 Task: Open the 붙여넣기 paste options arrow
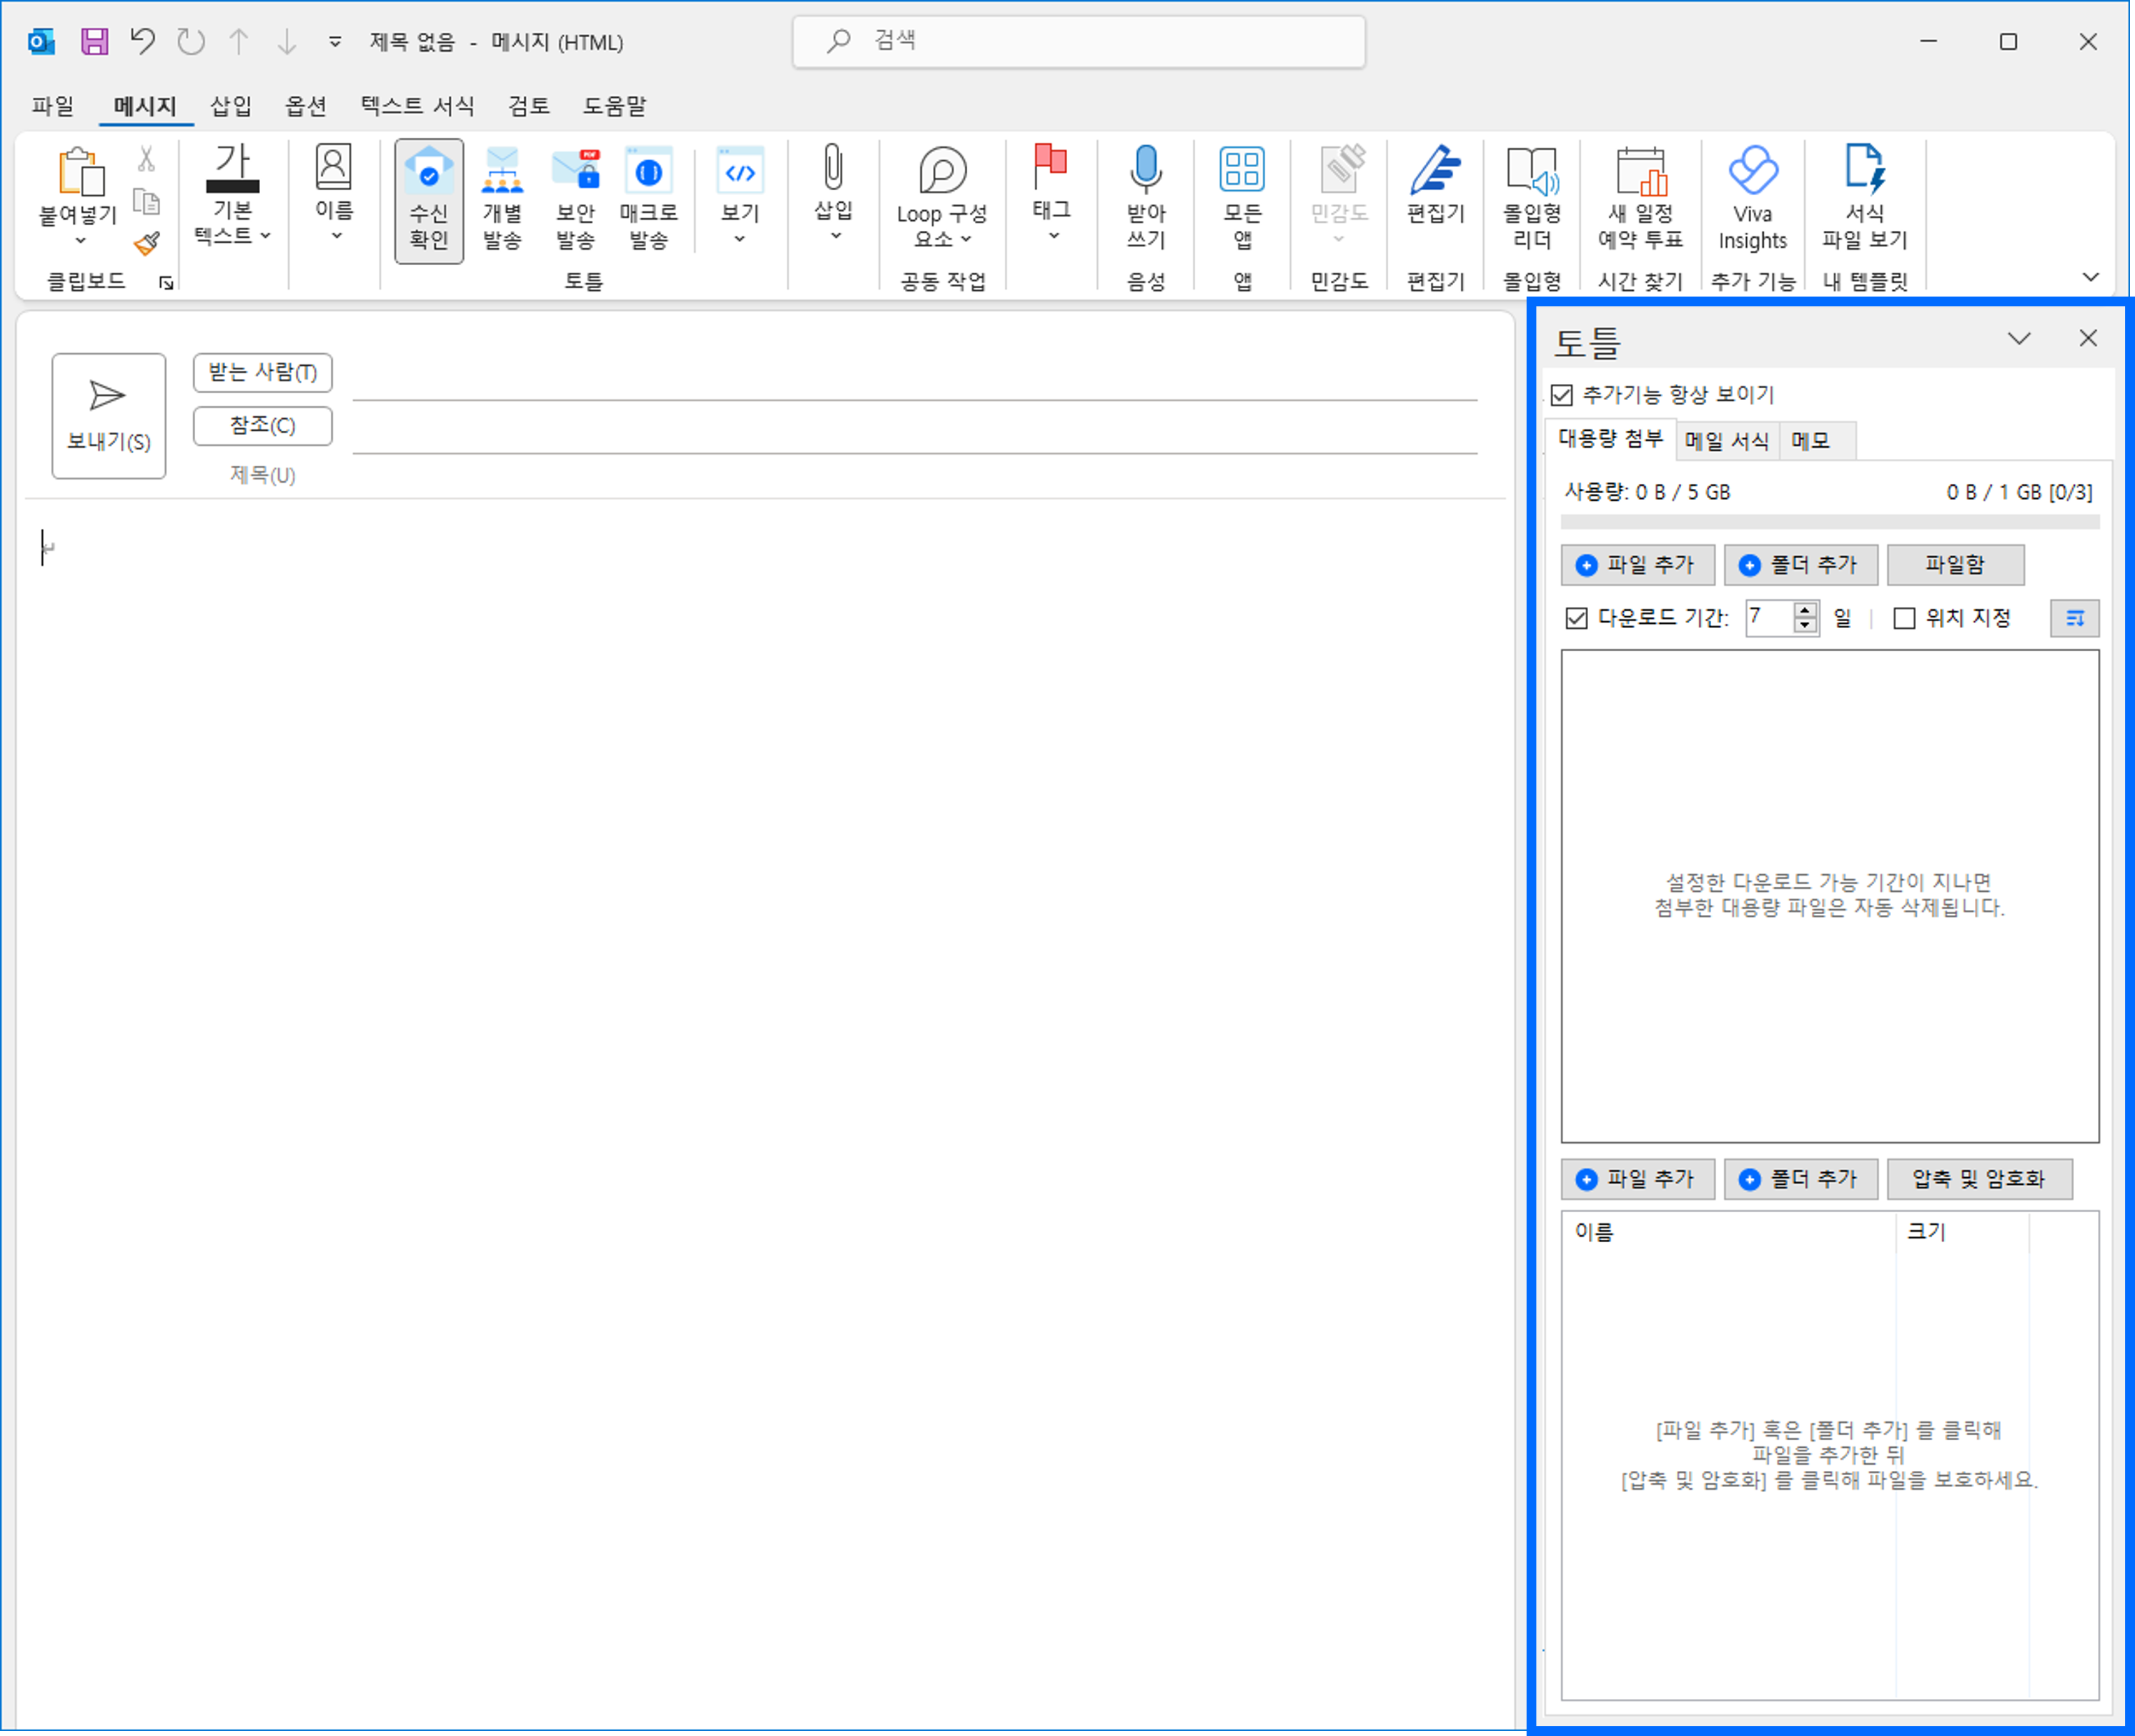tap(80, 240)
